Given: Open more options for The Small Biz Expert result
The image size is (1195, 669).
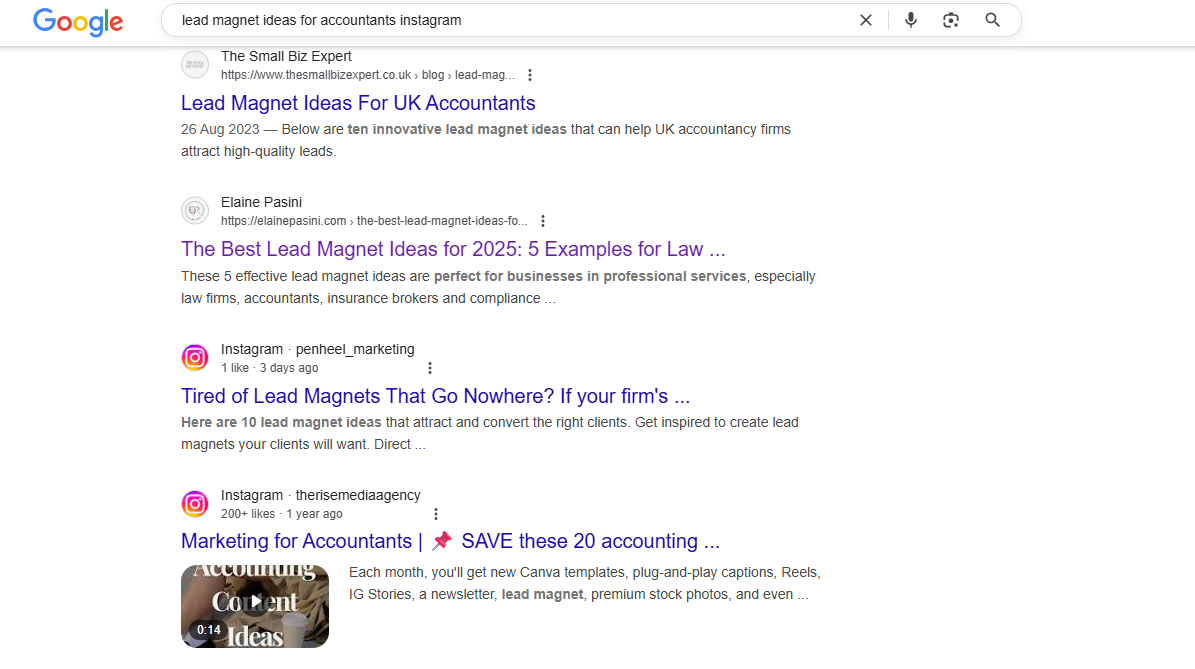Looking at the screenshot, I should click(530, 75).
